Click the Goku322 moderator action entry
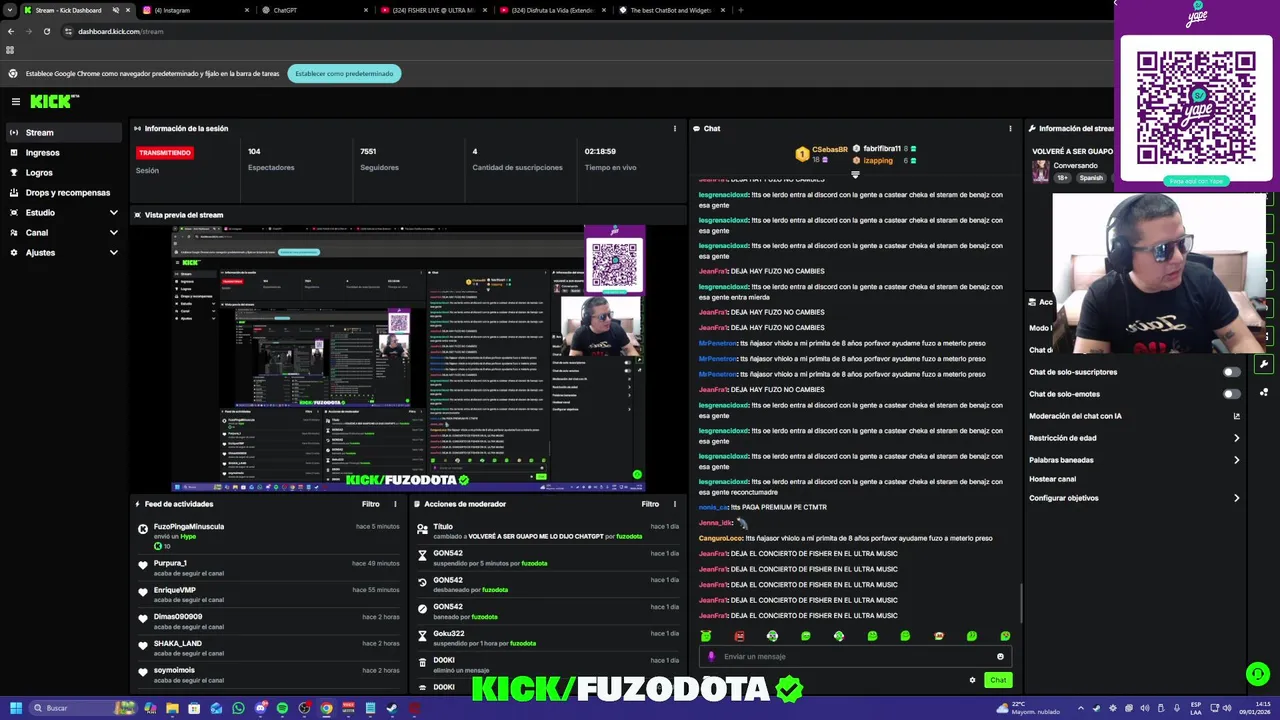This screenshot has height=720, width=1280. coord(548,638)
